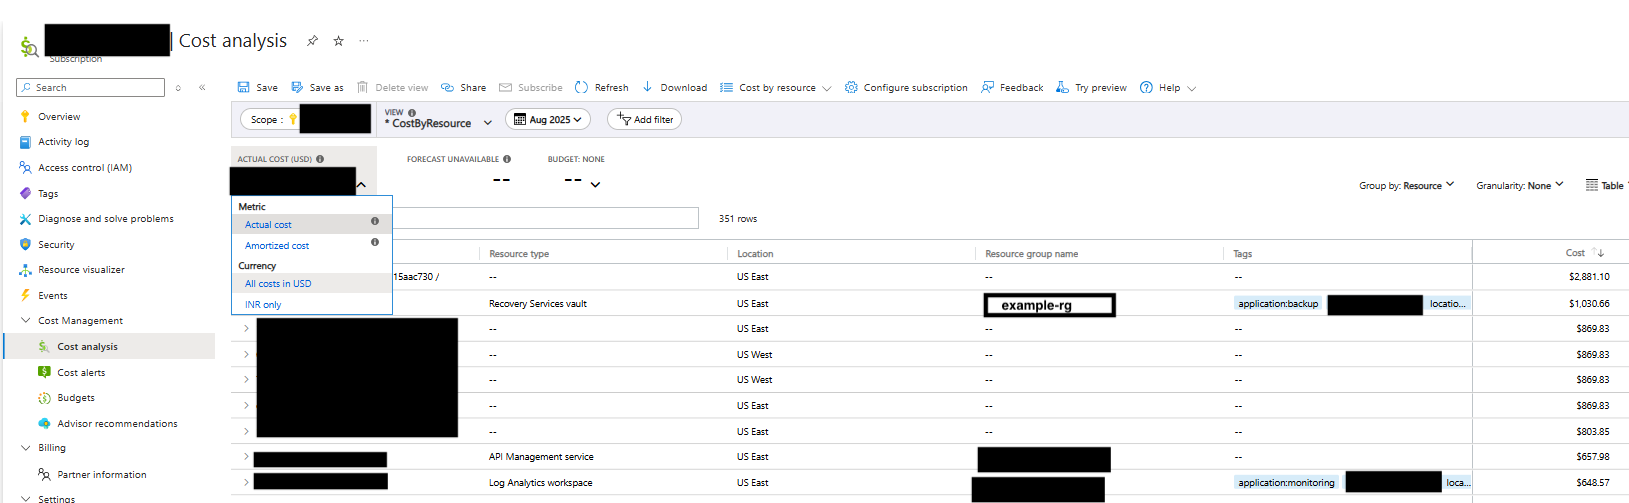The height and width of the screenshot is (503, 1629).
Task: Expand the Group by Resource dropdown
Action: coord(1406,186)
